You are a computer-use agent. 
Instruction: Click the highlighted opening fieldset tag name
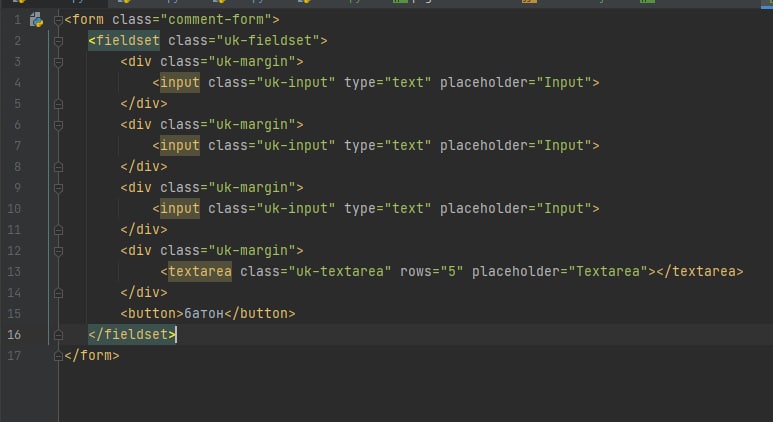[x=128, y=40]
